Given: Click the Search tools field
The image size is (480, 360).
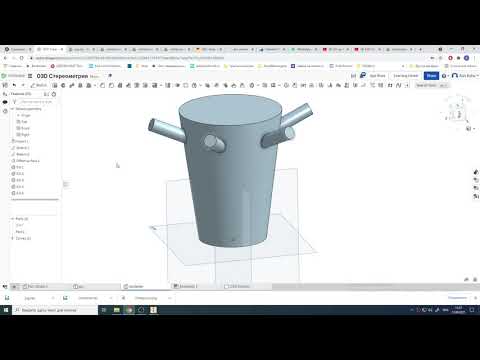Looking at the screenshot, I should click(x=432, y=85).
